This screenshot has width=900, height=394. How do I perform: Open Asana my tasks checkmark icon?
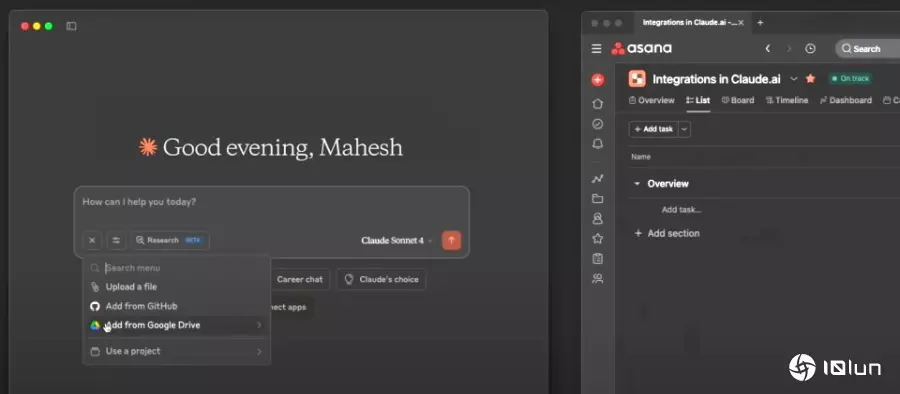point(598,124)
